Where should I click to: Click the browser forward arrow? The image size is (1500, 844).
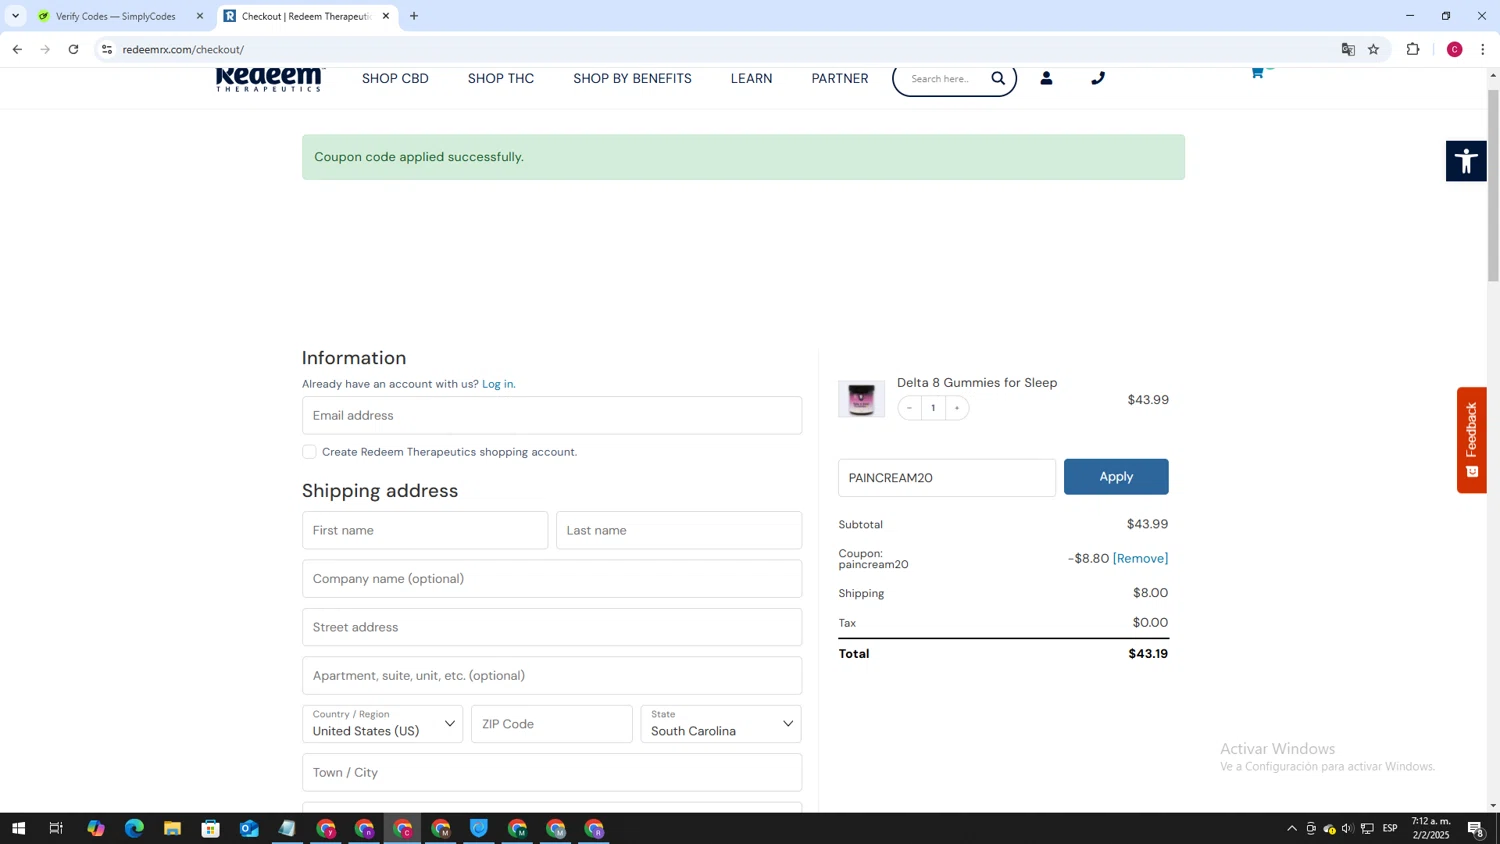click(45, 49)
